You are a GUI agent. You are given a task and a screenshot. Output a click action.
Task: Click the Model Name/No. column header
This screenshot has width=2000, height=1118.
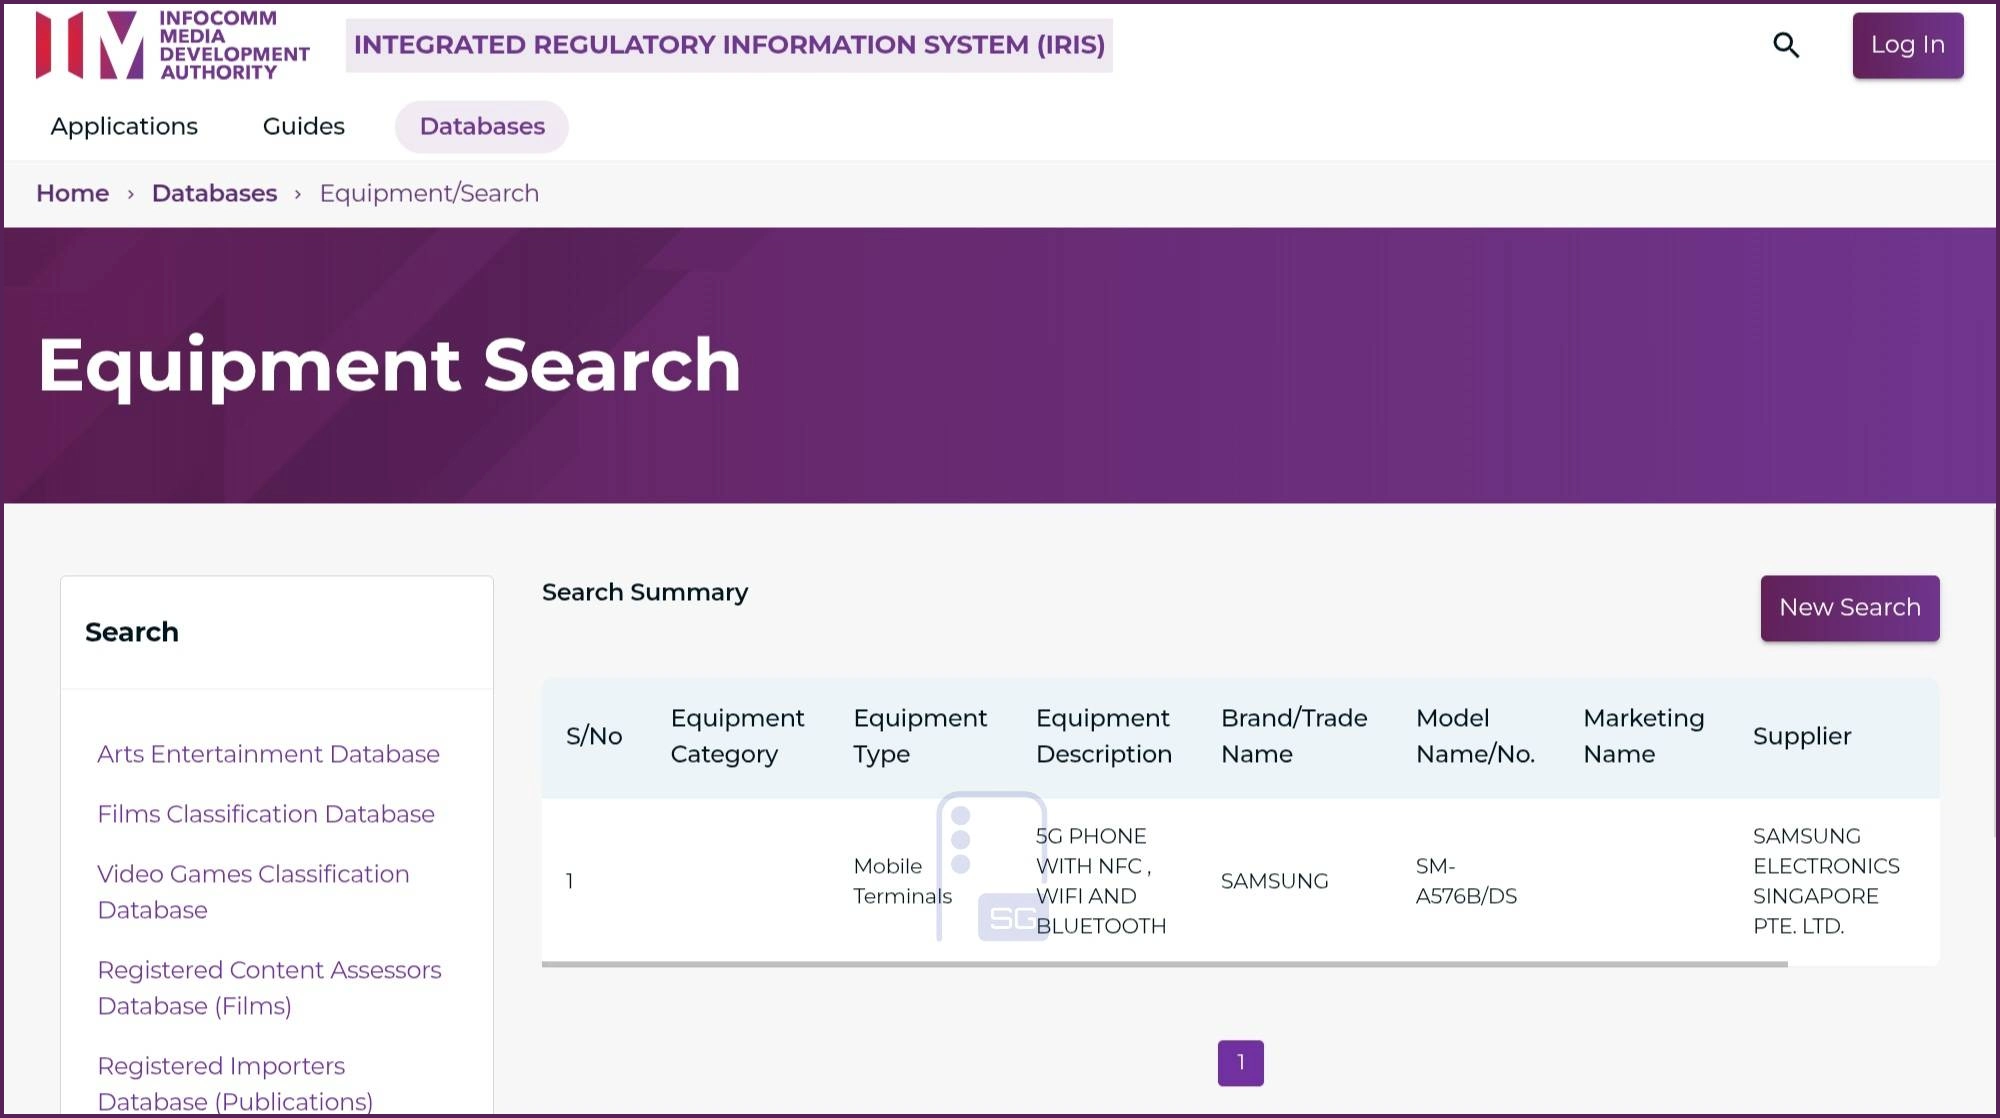1474,736
